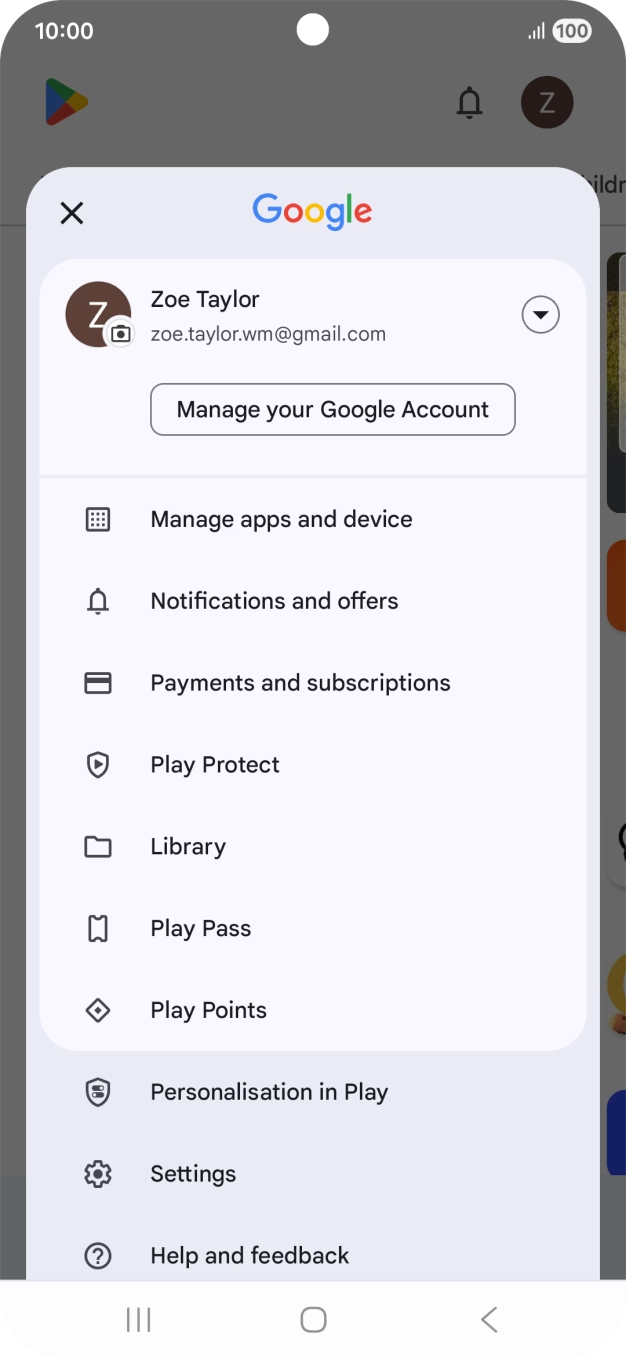Tap the Play Protect shield icon
Viewport: 626px width, 1358px height.
(x=98, y=765)
